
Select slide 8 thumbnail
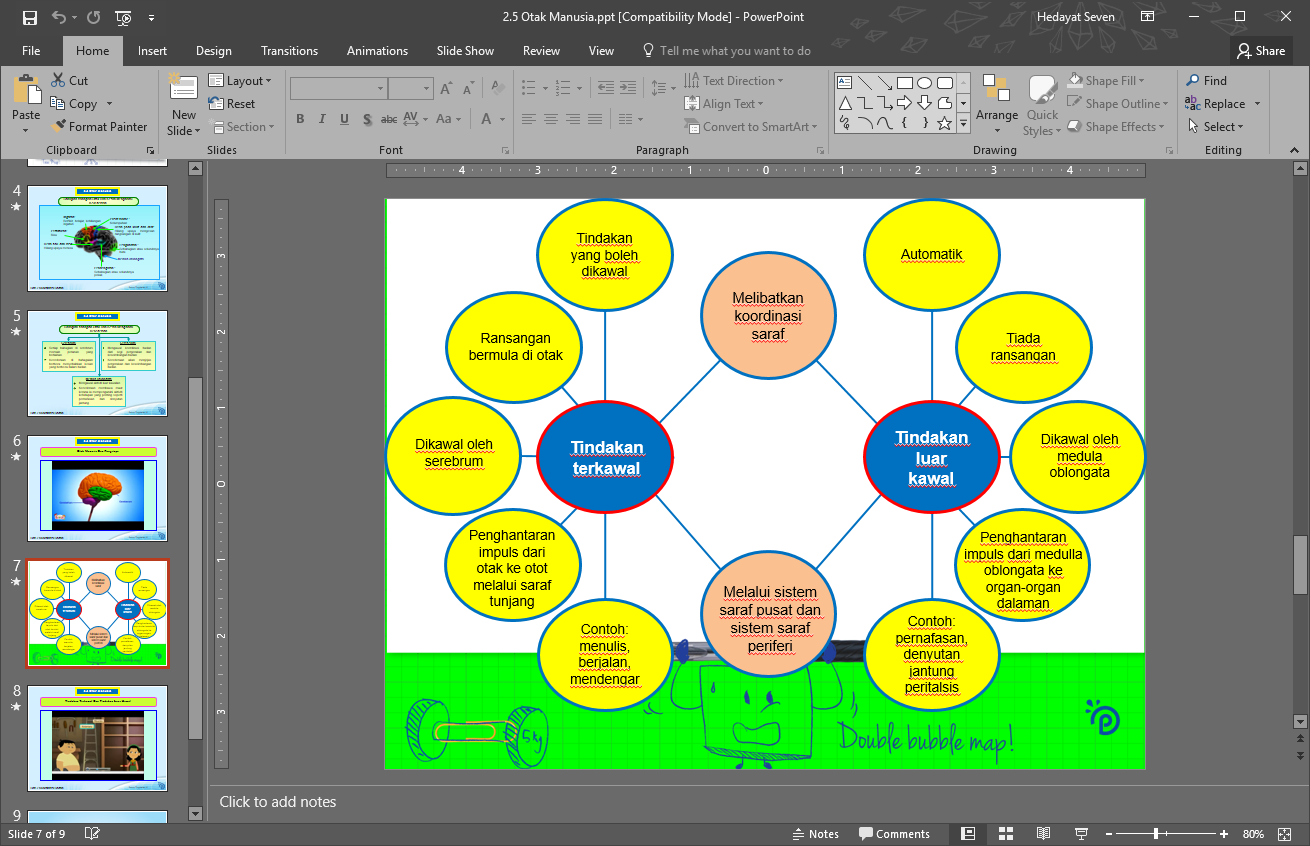pyautogui.click(x=97, y=738)
